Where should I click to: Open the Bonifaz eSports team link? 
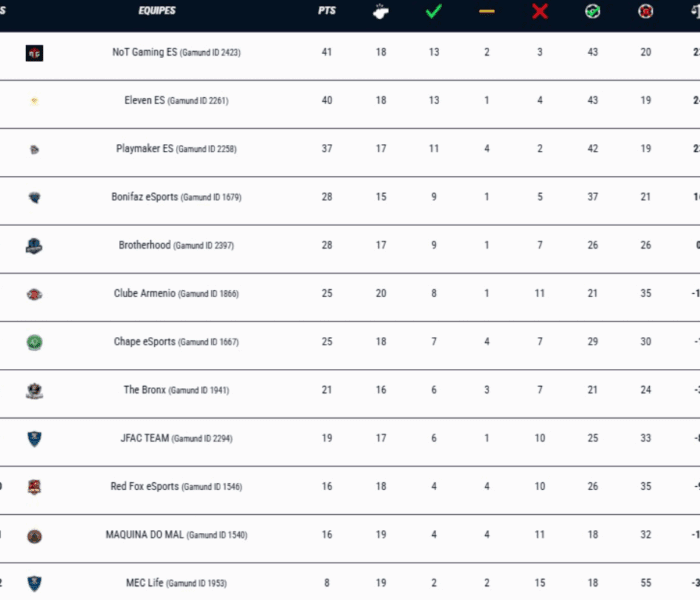[144, 197]
